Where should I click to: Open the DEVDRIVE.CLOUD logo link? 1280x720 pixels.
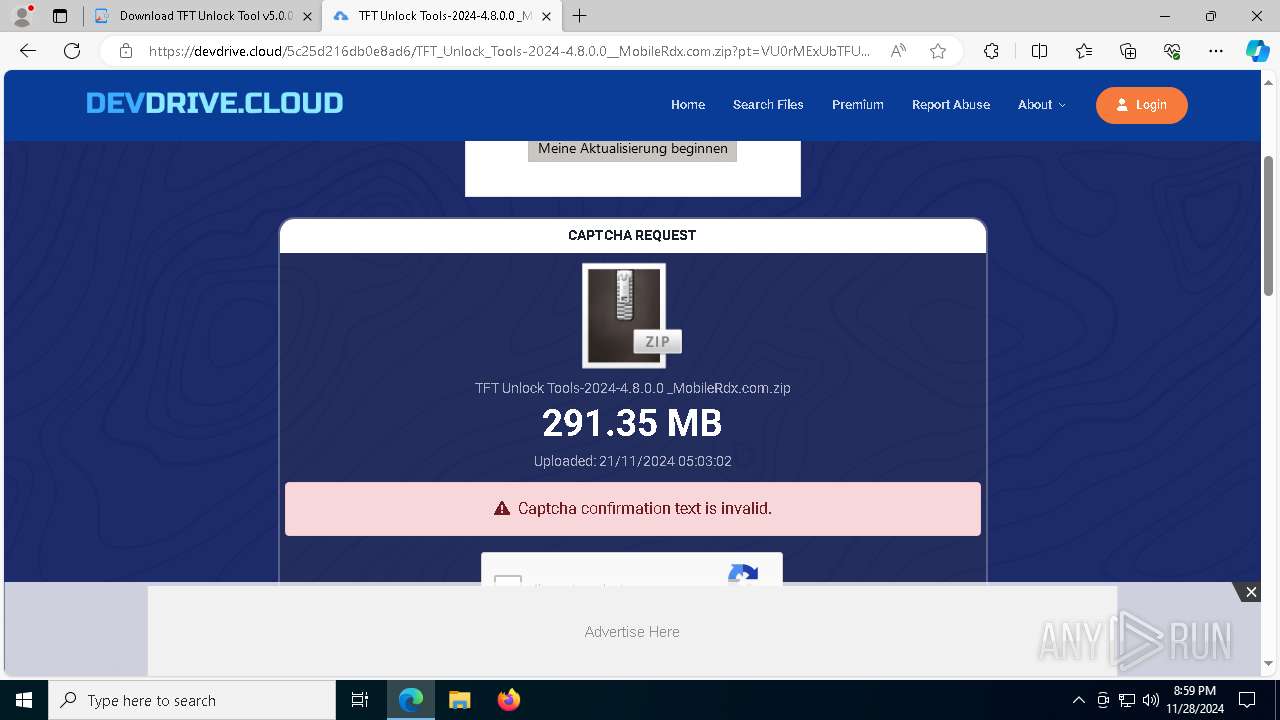[x=215, y=103]
